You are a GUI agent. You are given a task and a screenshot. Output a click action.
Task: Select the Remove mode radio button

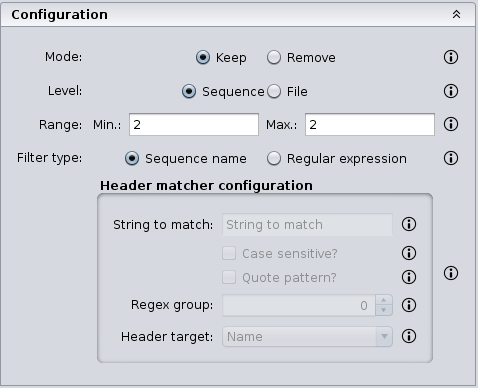pos(274,57)
